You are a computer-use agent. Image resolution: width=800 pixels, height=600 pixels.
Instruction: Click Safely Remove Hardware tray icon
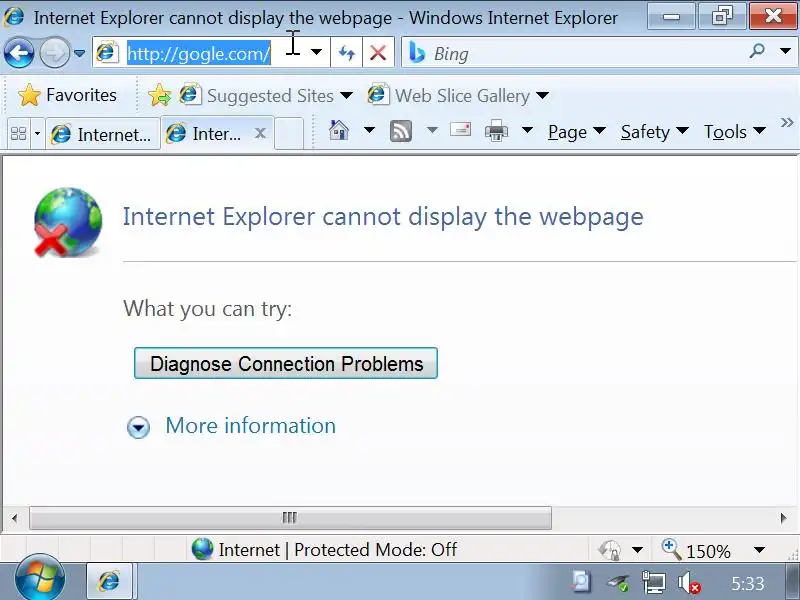tap(617, 583)
